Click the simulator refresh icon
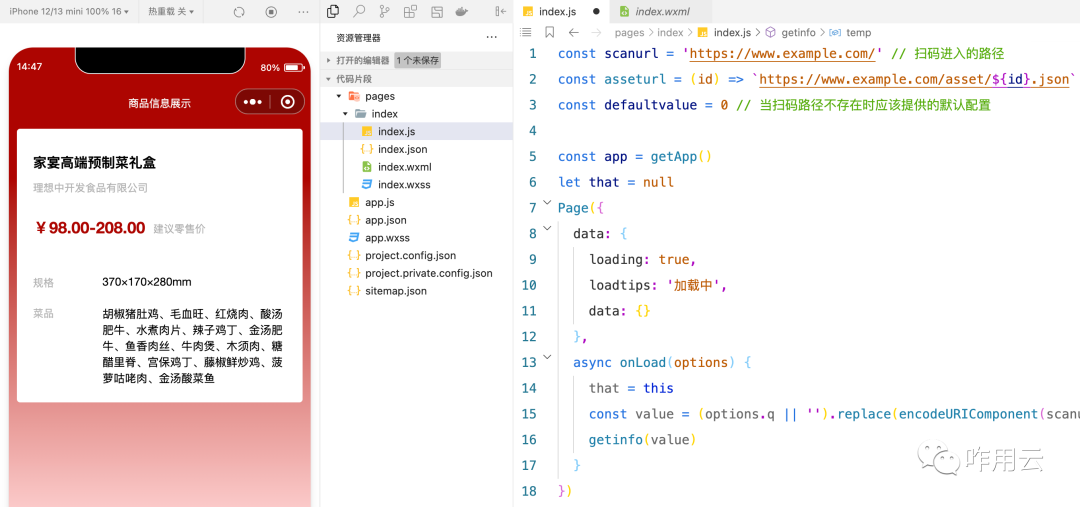Screen dimensions: 1080x507 coord(239,12)
